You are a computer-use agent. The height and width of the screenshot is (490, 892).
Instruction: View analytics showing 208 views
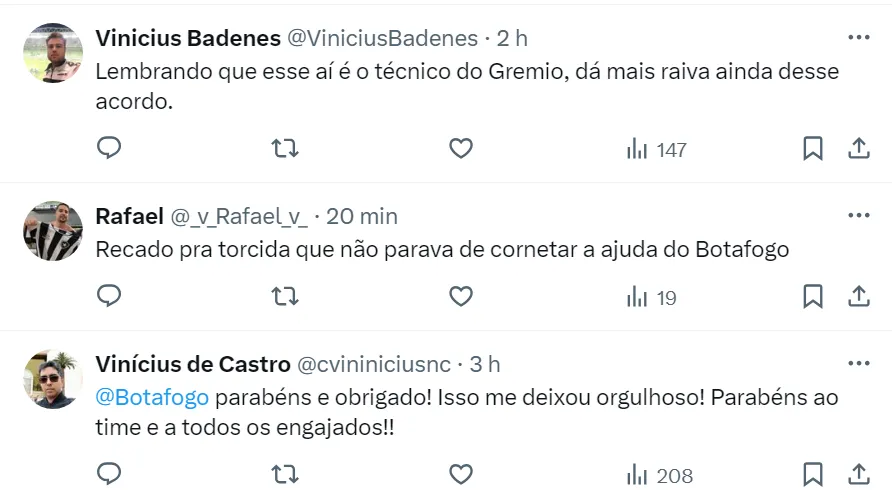point(659,475)
